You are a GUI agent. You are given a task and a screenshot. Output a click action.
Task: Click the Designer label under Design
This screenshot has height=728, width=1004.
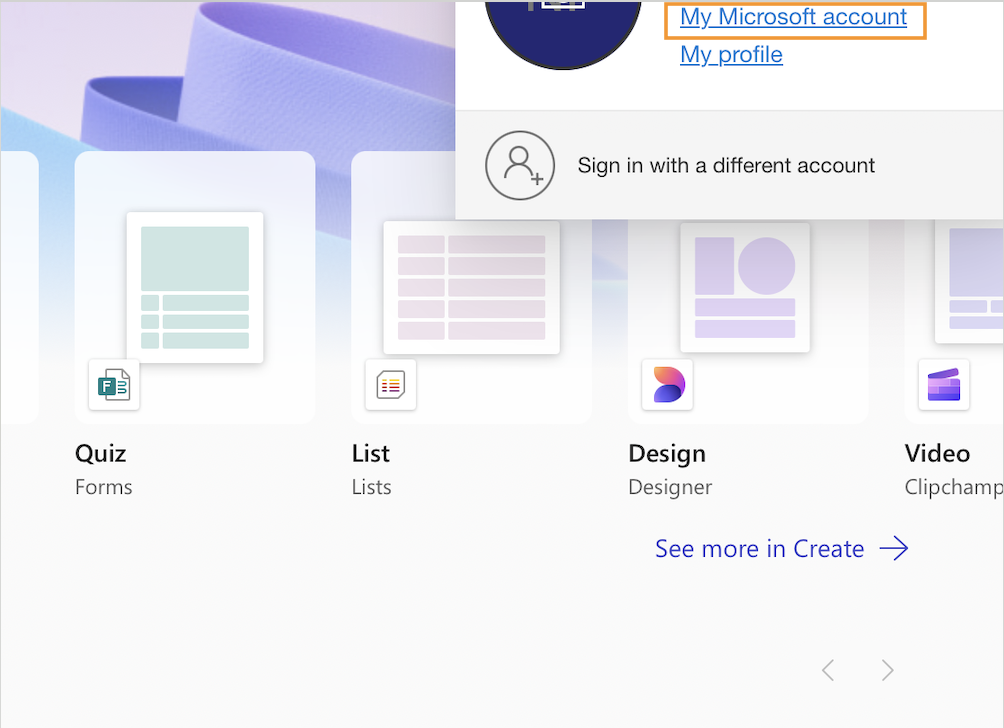(670, 487)
